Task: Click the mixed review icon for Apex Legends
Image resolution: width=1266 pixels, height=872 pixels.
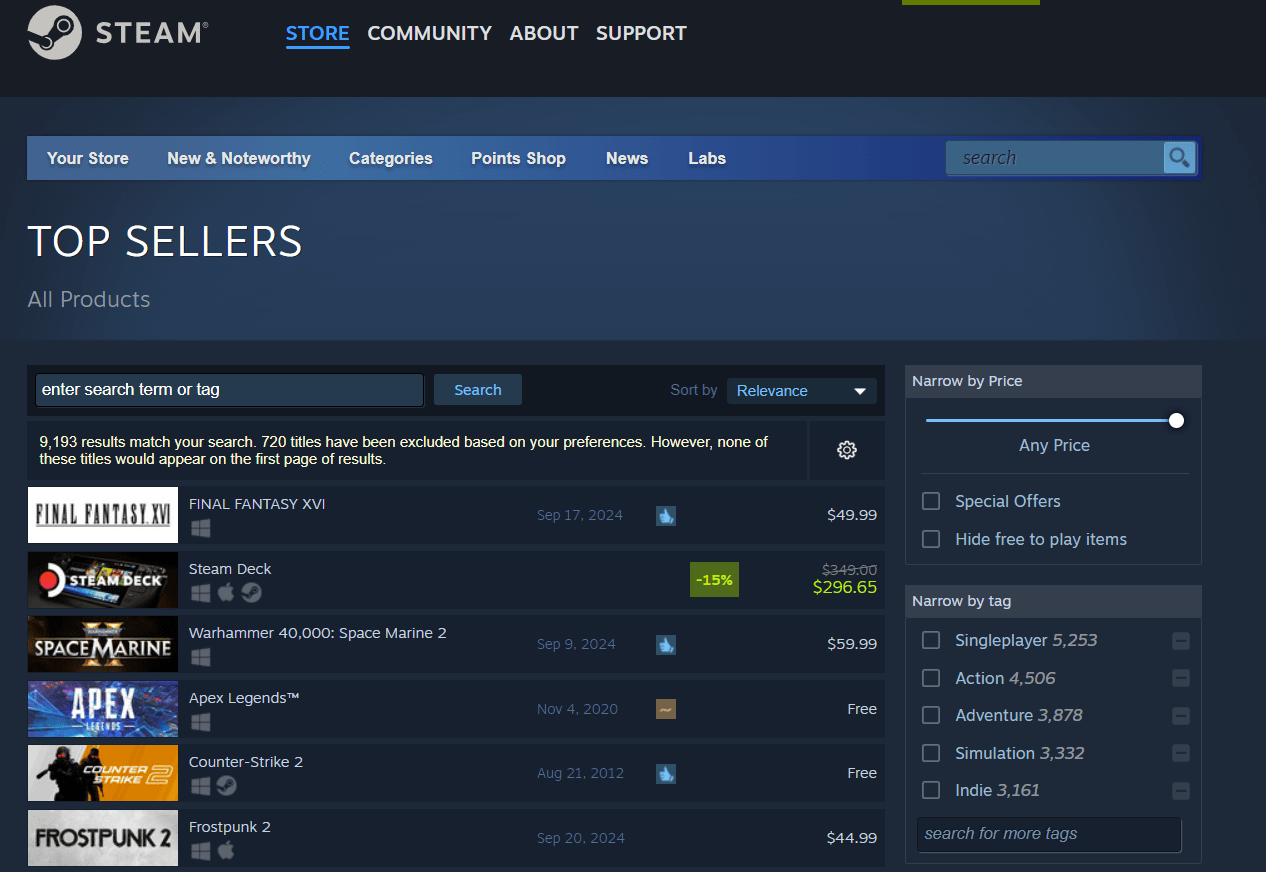Action: (x=666, y=709)
